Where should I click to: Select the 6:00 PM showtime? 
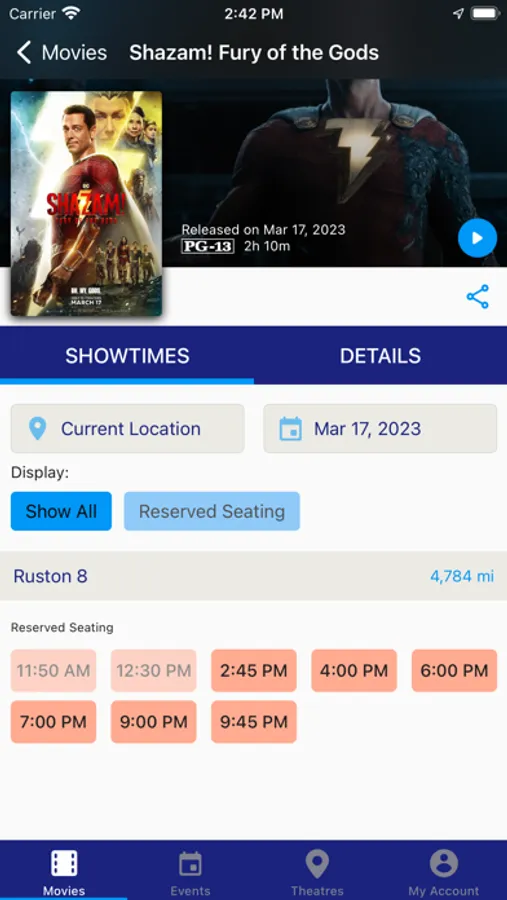click(x=454, y=670)
